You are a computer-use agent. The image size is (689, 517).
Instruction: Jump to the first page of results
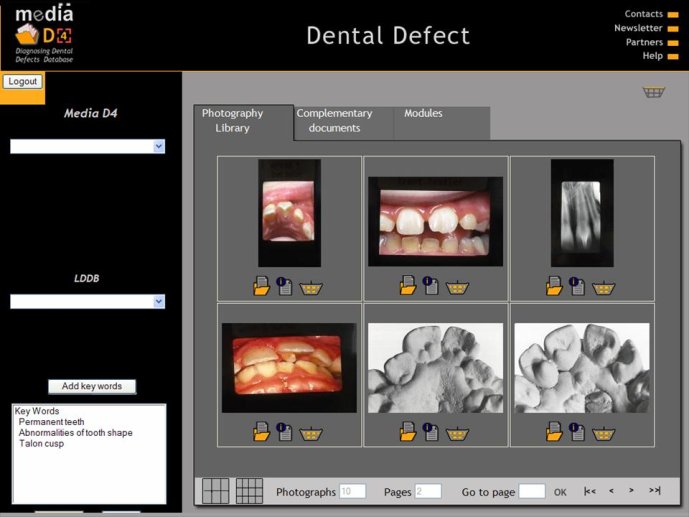(590, 491)
